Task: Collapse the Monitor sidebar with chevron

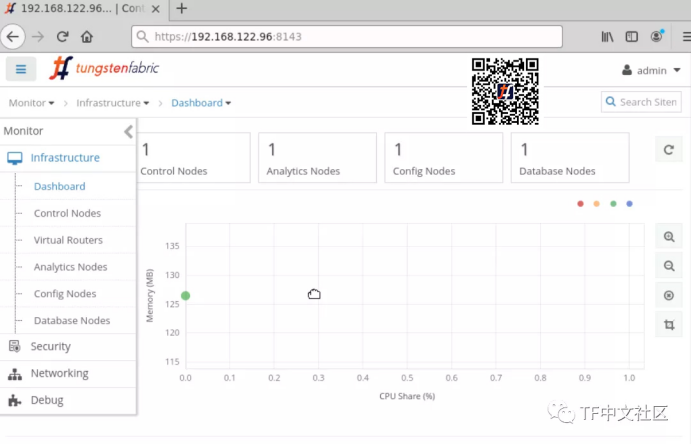Action: click(x=128, y=131)
